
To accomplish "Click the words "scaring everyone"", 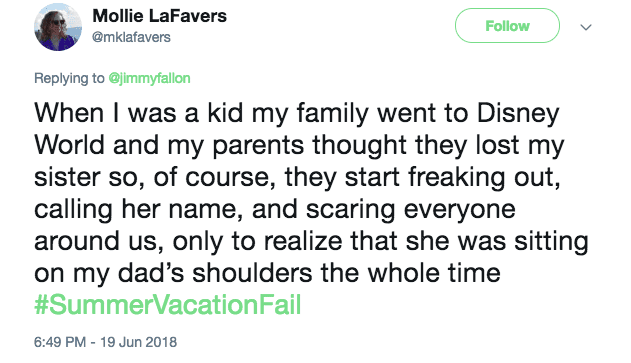I will (410, 210).
